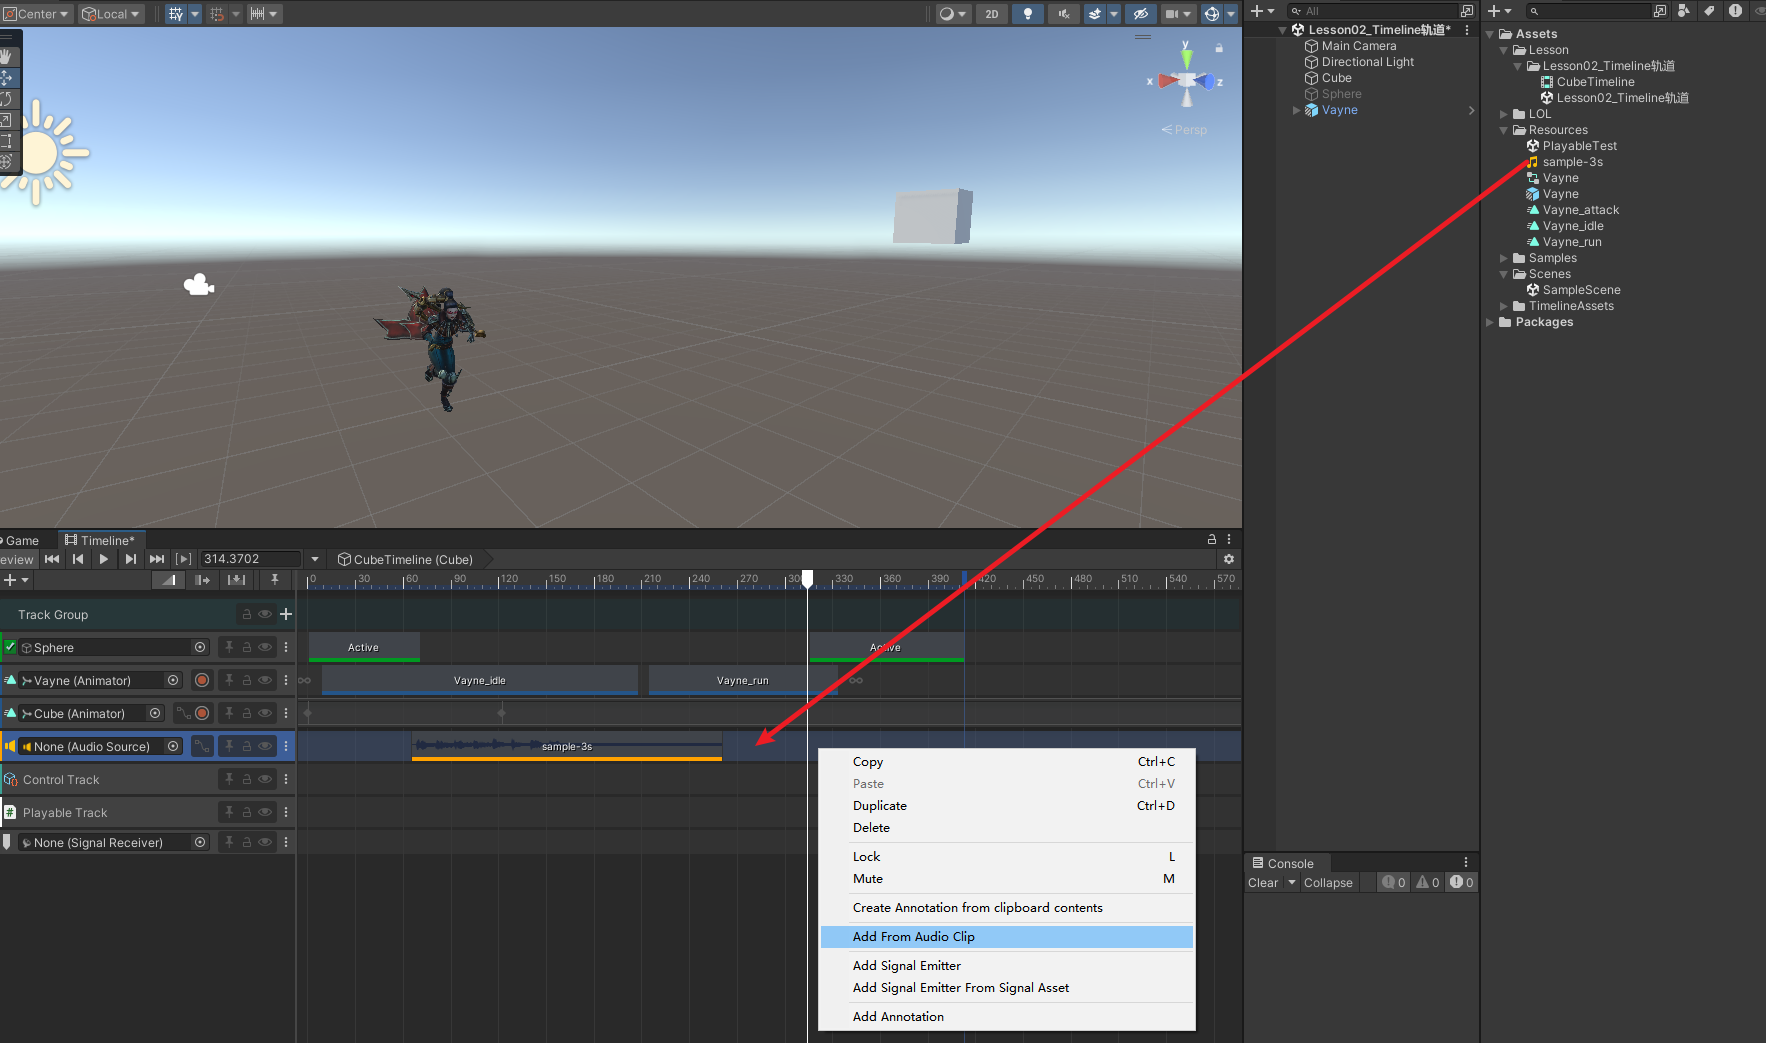Lock the Playable Track
The image size is (1766, 1043).
coord(247,812)
